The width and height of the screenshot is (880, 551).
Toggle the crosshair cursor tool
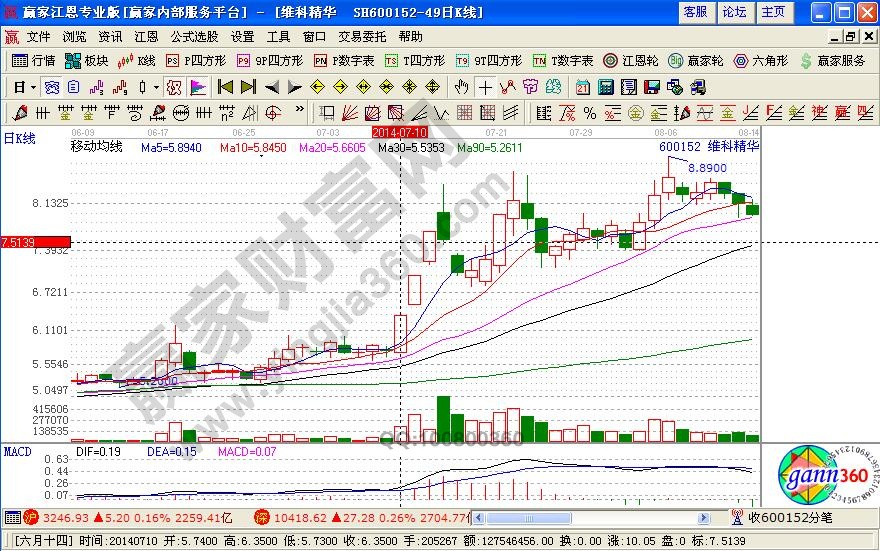coord(485,86)
